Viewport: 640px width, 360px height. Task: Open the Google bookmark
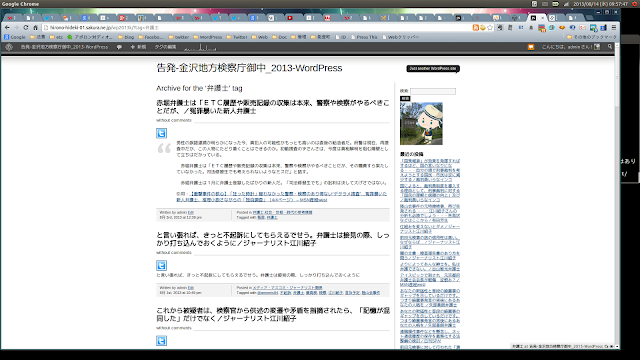pyautogui.click(x=15, y=37)
